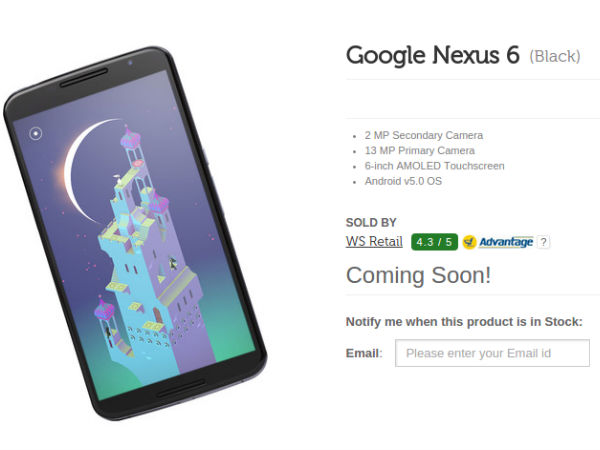Image resolution: width=600 pixels, height=450 pixels.
Task: Click the 6-inch AMOLED Touchscreen spec
Action: 434,166
